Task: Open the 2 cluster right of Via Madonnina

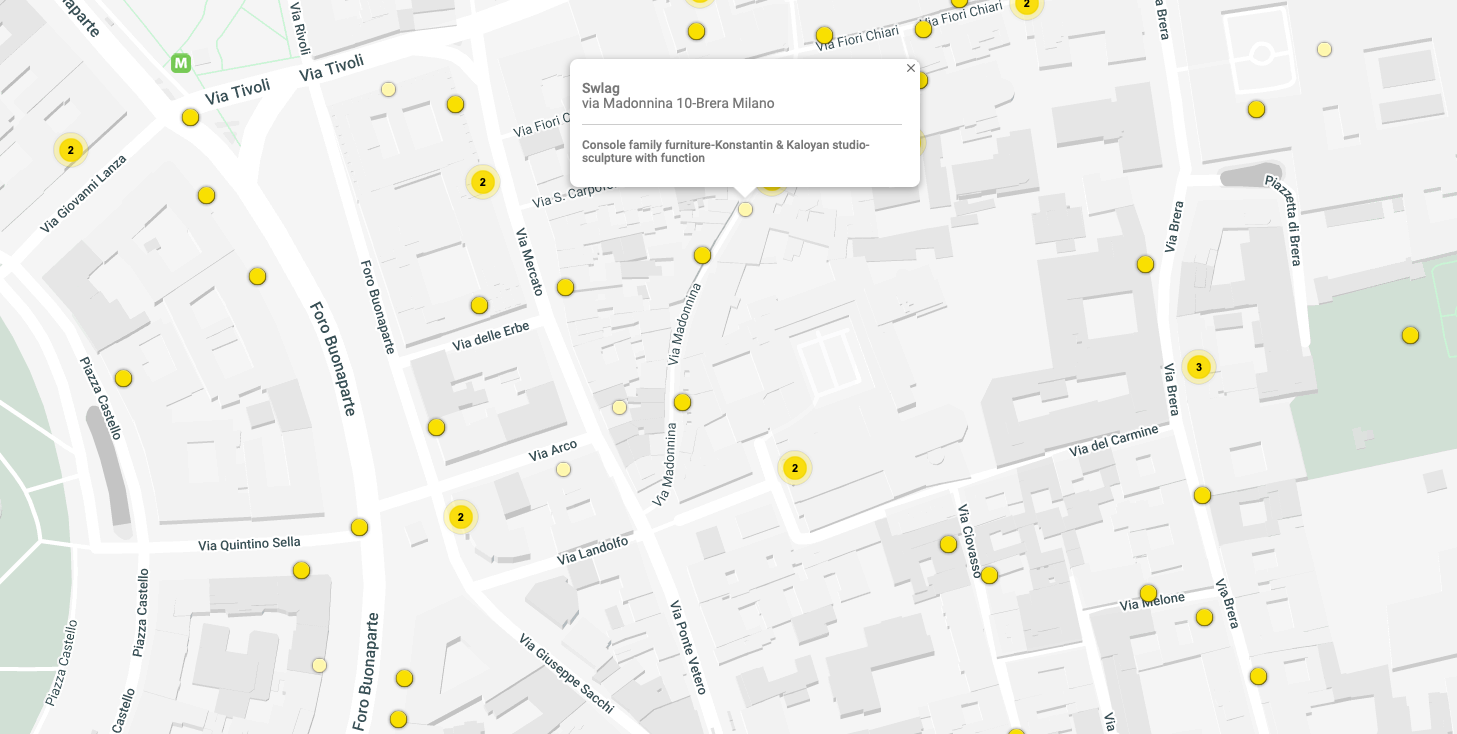Action: coord(794,467)
